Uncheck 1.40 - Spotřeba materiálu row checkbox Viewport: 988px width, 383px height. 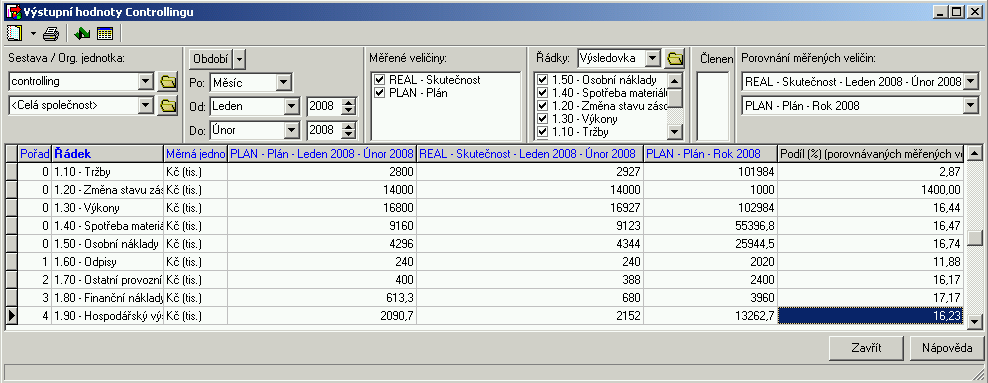pos(543,93)
